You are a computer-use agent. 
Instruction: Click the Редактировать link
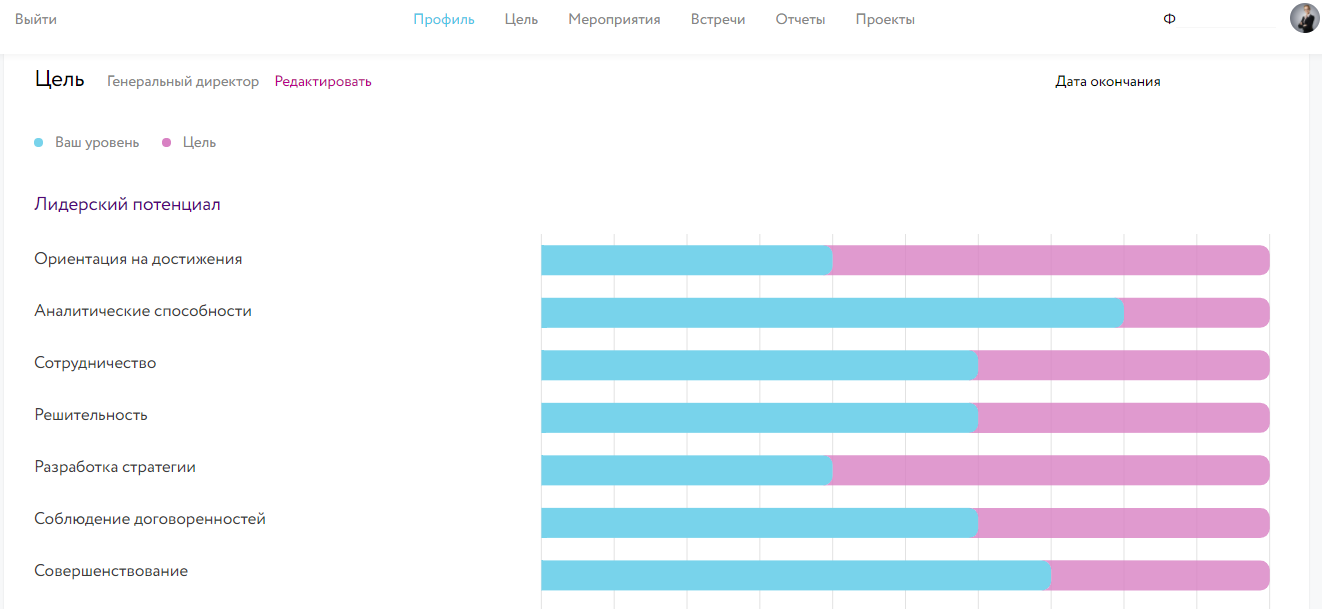(323, 82)
